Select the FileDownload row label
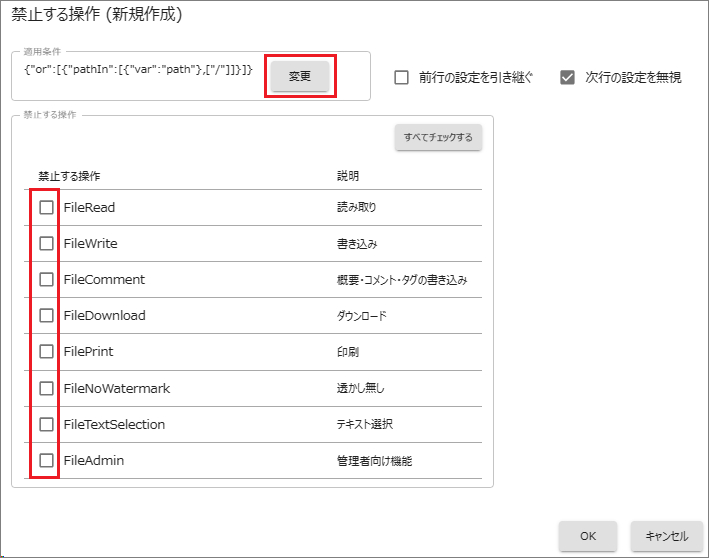 [x=104, y=315]
